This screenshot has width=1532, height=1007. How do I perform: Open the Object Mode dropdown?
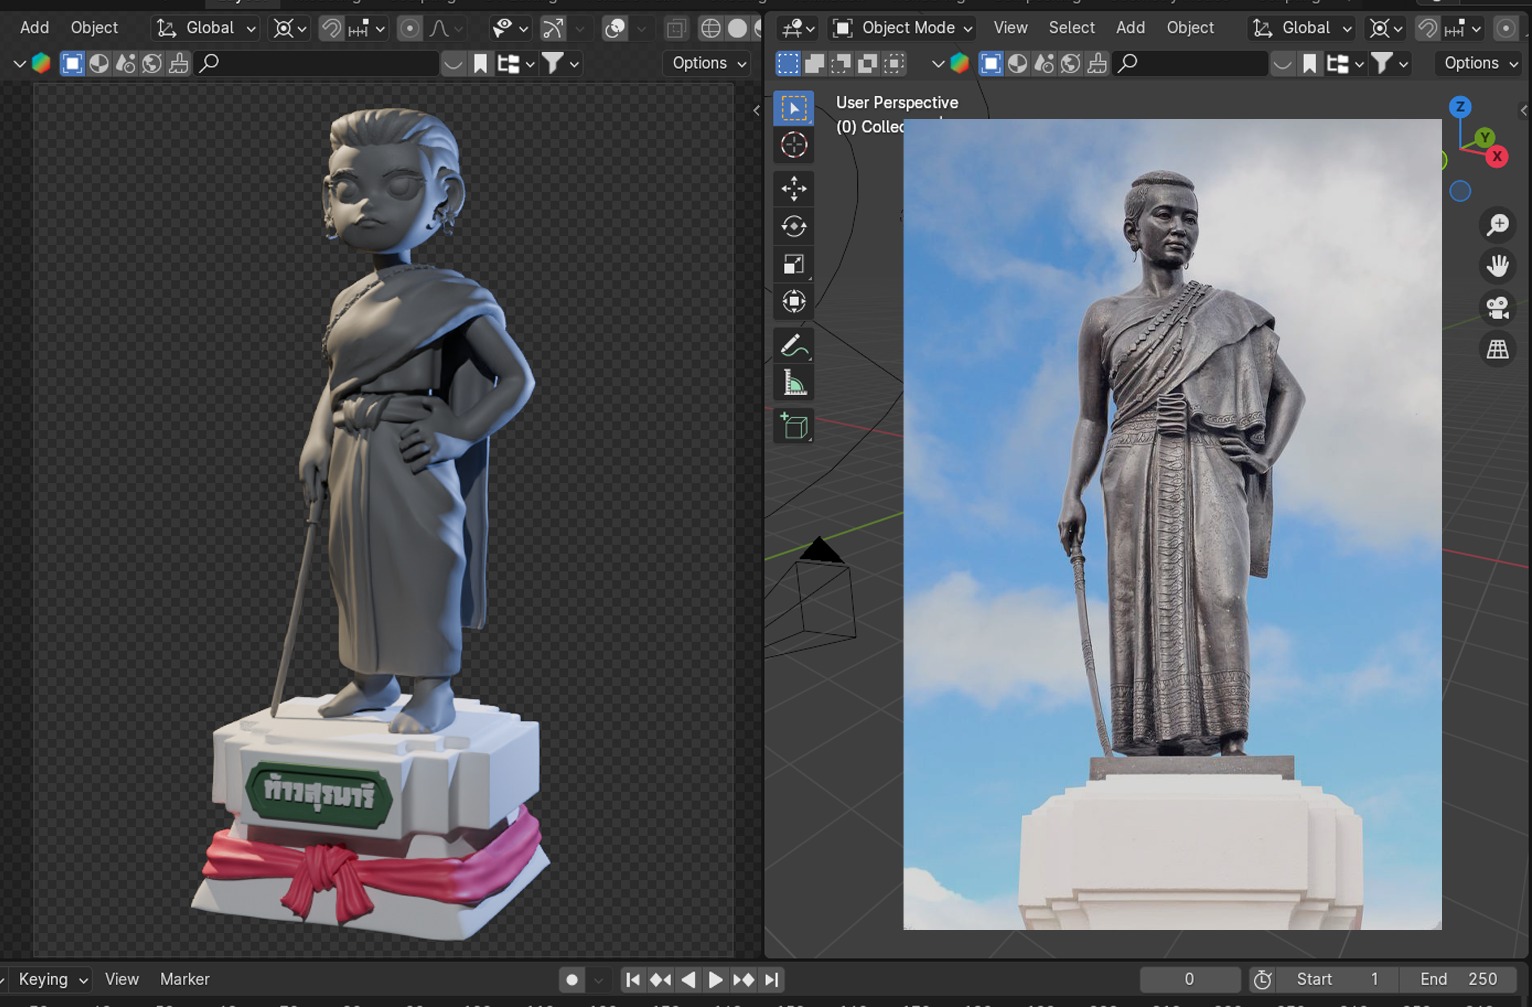pyautogui.click(x=902, y=28)
